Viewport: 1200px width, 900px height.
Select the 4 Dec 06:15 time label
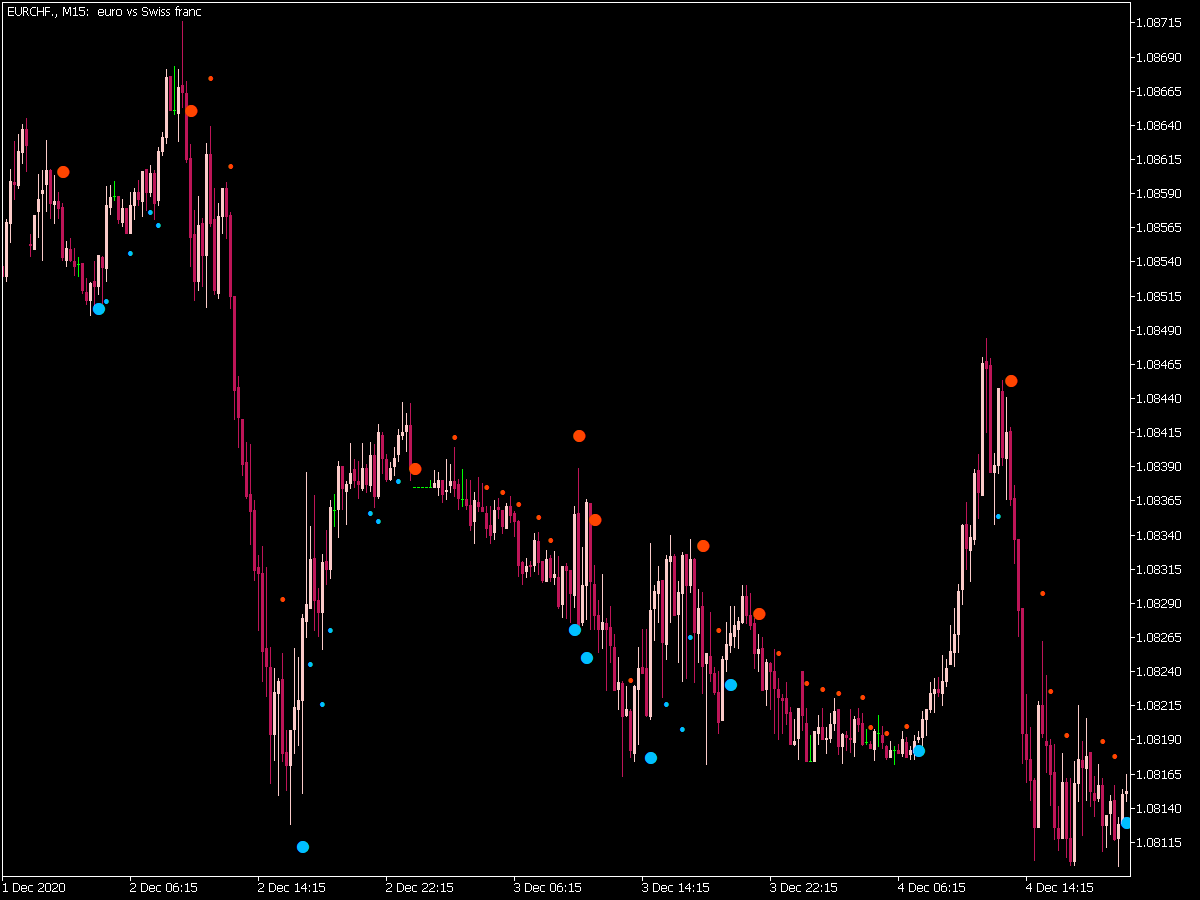click(x=931, y=887)
